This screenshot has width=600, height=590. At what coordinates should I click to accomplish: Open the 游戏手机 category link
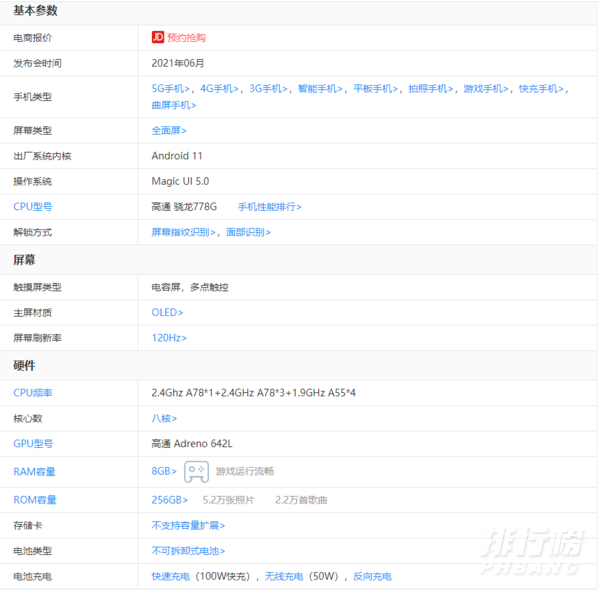click(x=486, y=89)
